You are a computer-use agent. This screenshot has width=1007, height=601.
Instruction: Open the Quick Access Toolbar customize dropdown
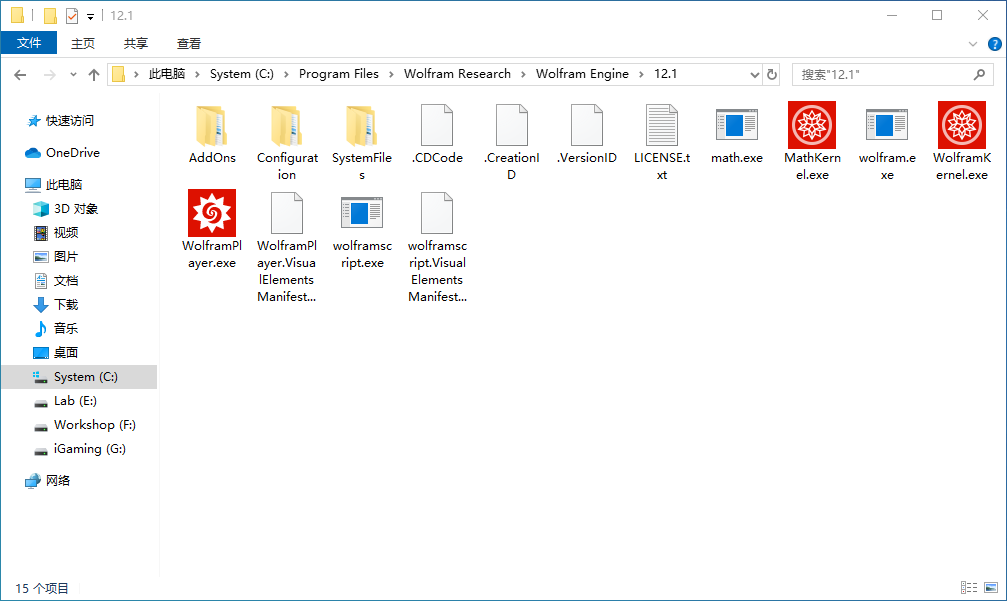click(89, 15)
